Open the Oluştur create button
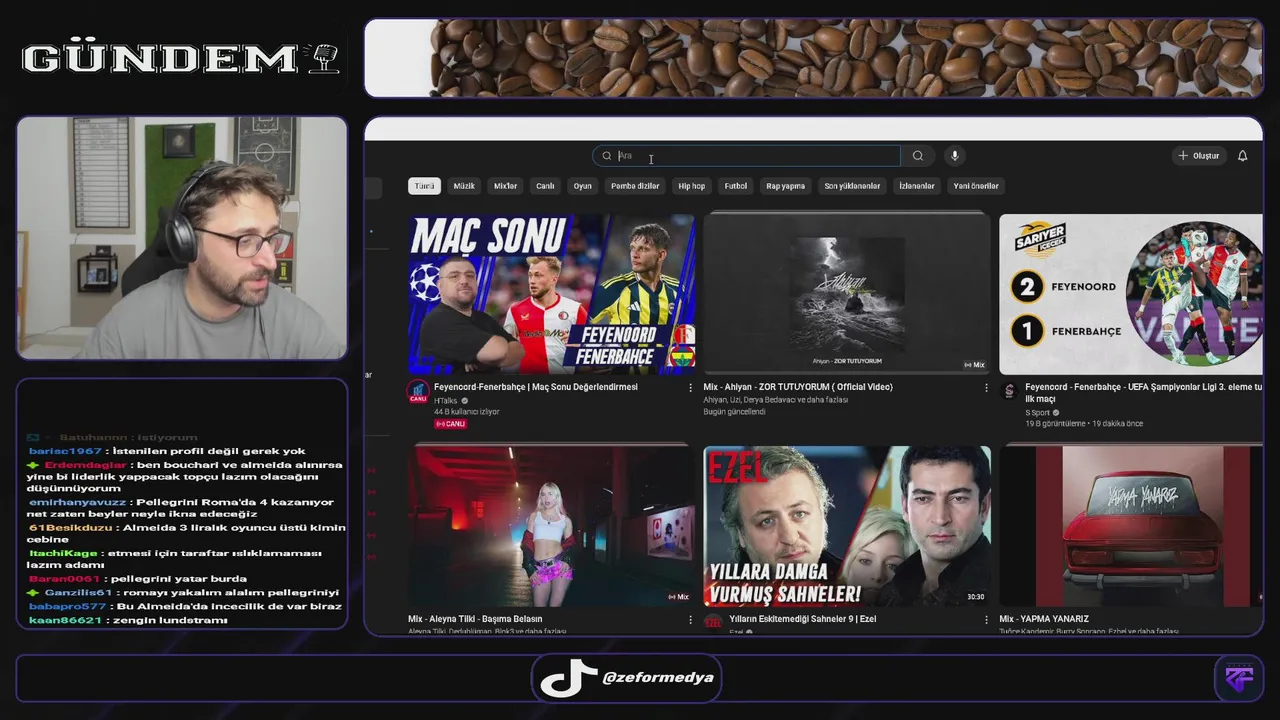 pos(1198,156)
